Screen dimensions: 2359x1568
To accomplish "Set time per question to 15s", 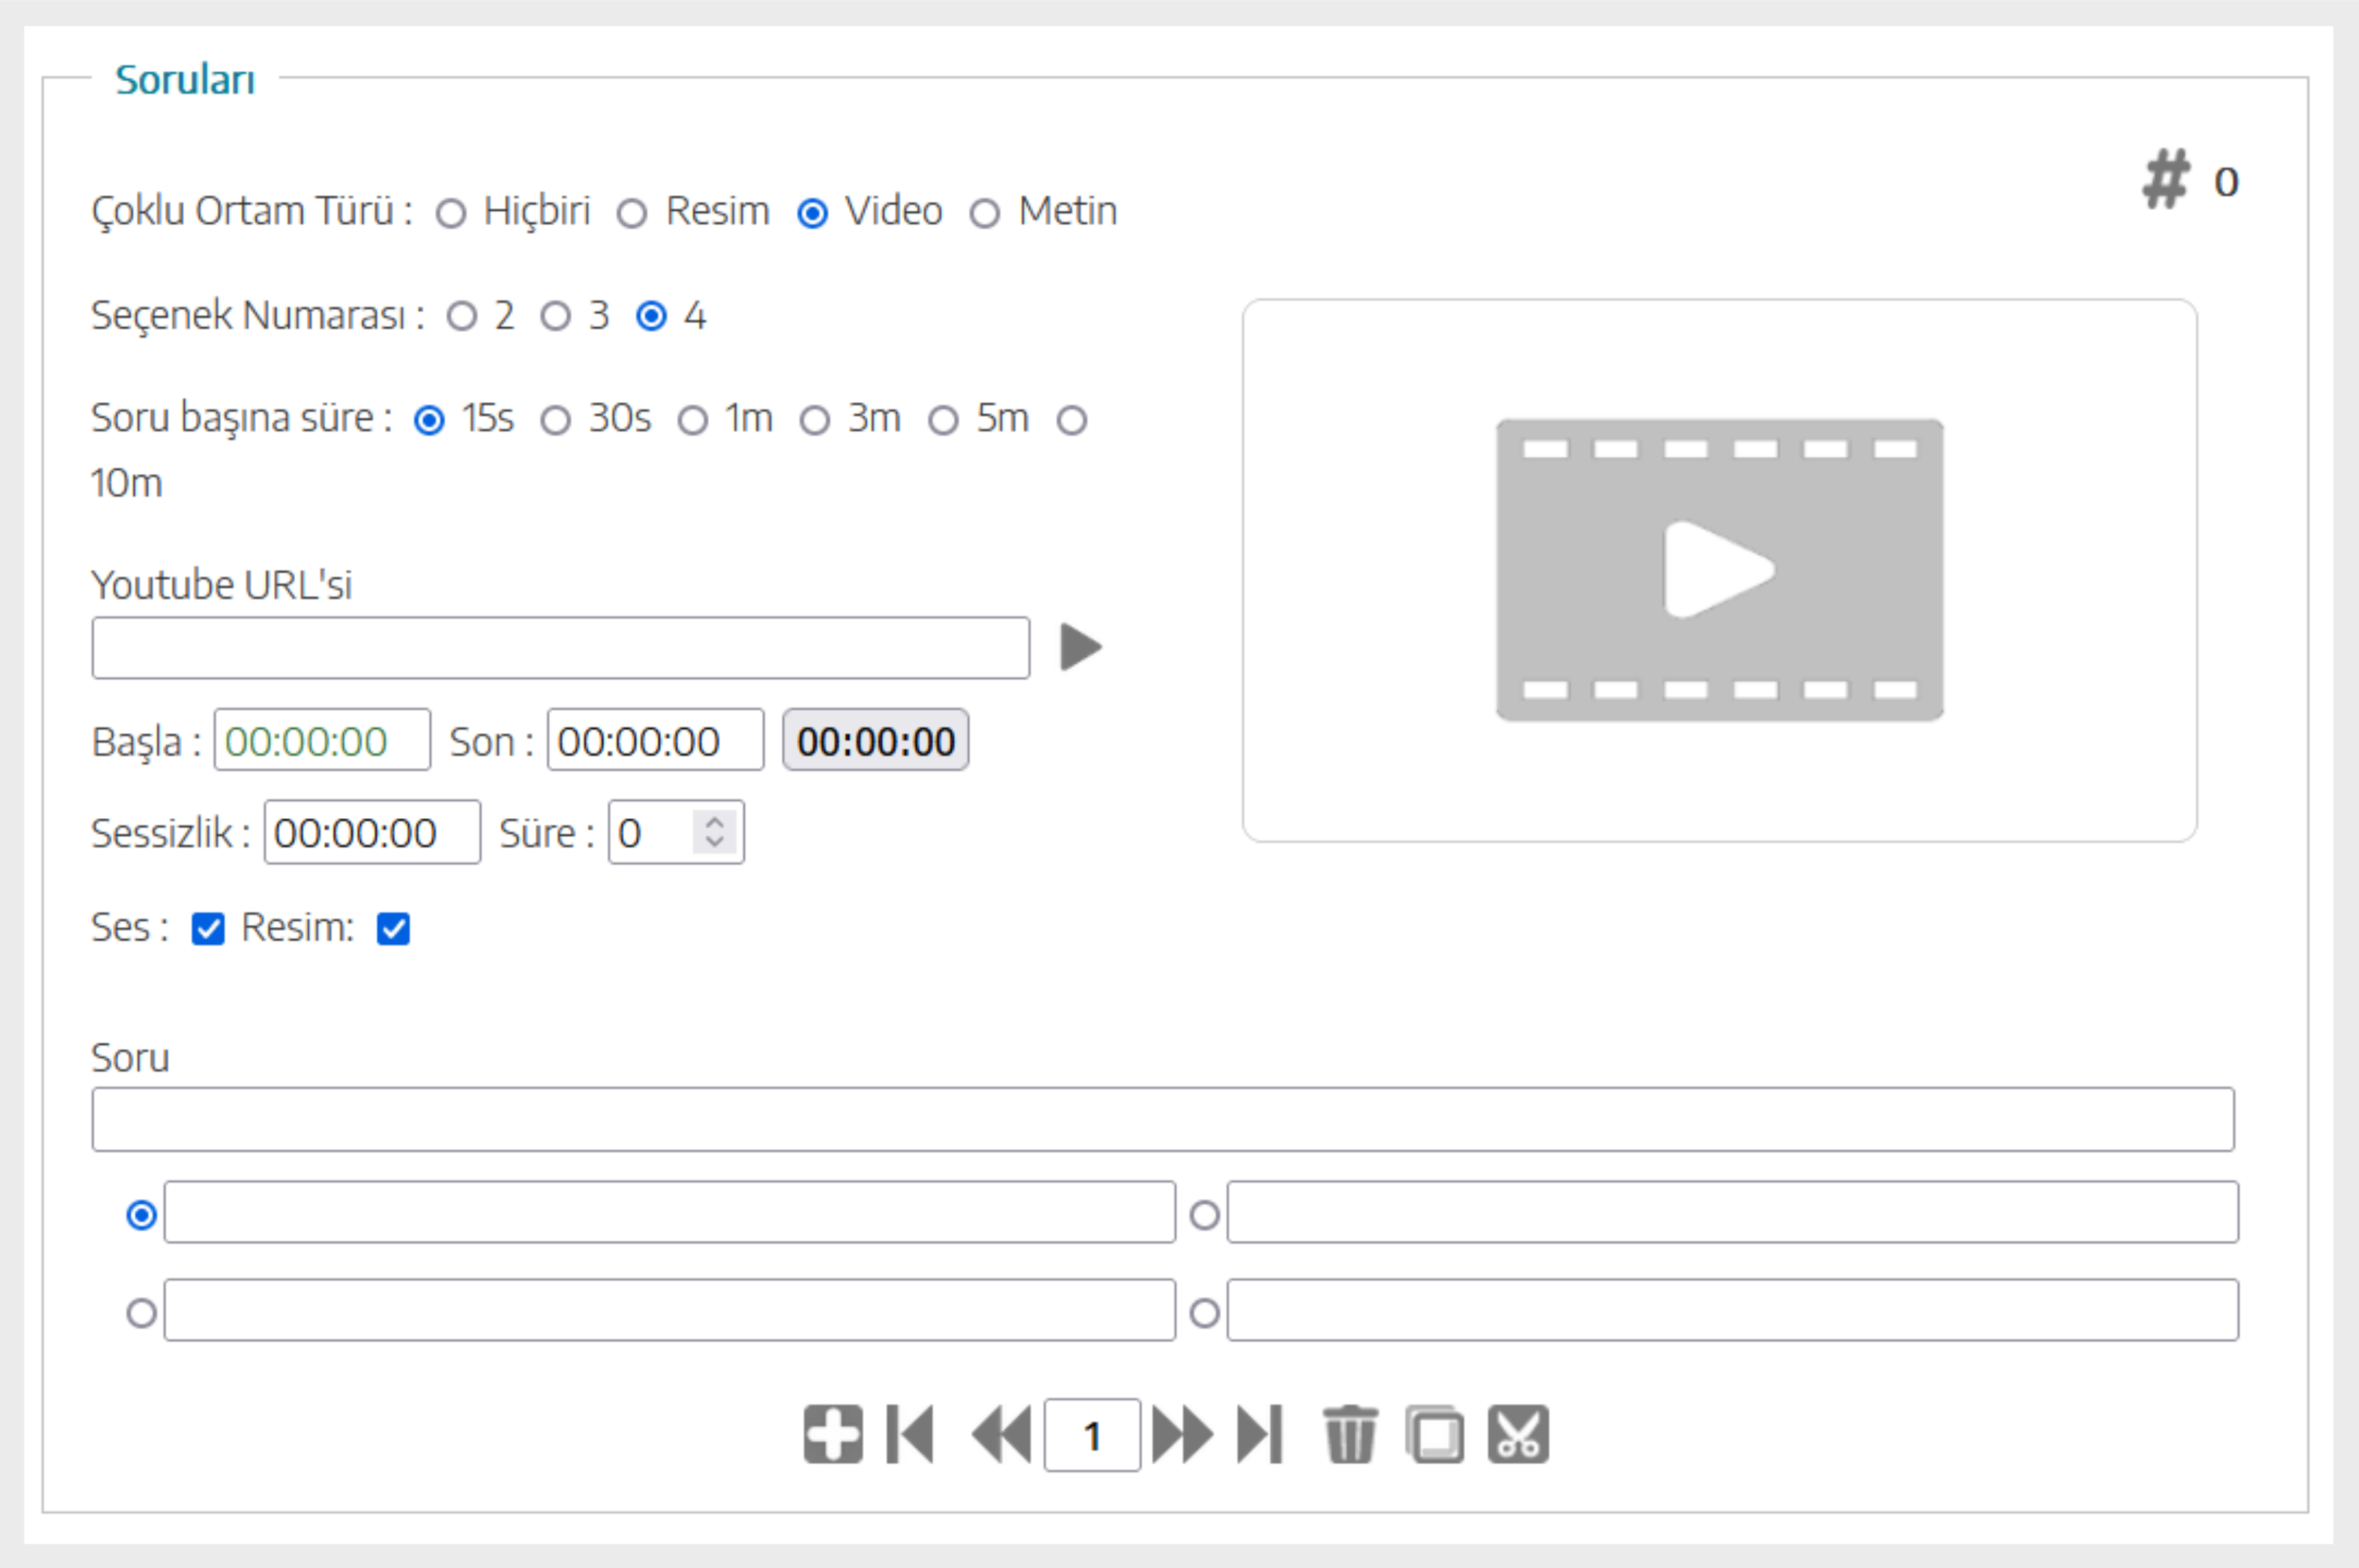I will 429,421.
